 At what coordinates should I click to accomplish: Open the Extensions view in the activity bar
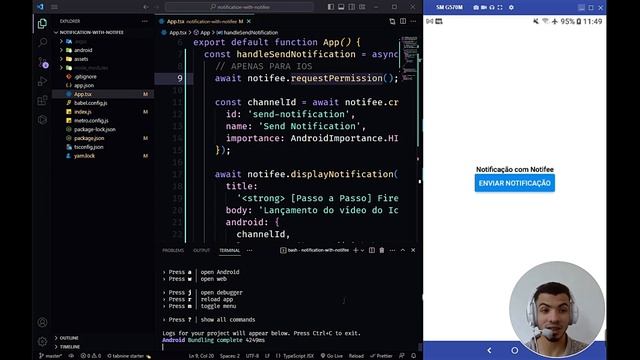(x=42, y=100)
